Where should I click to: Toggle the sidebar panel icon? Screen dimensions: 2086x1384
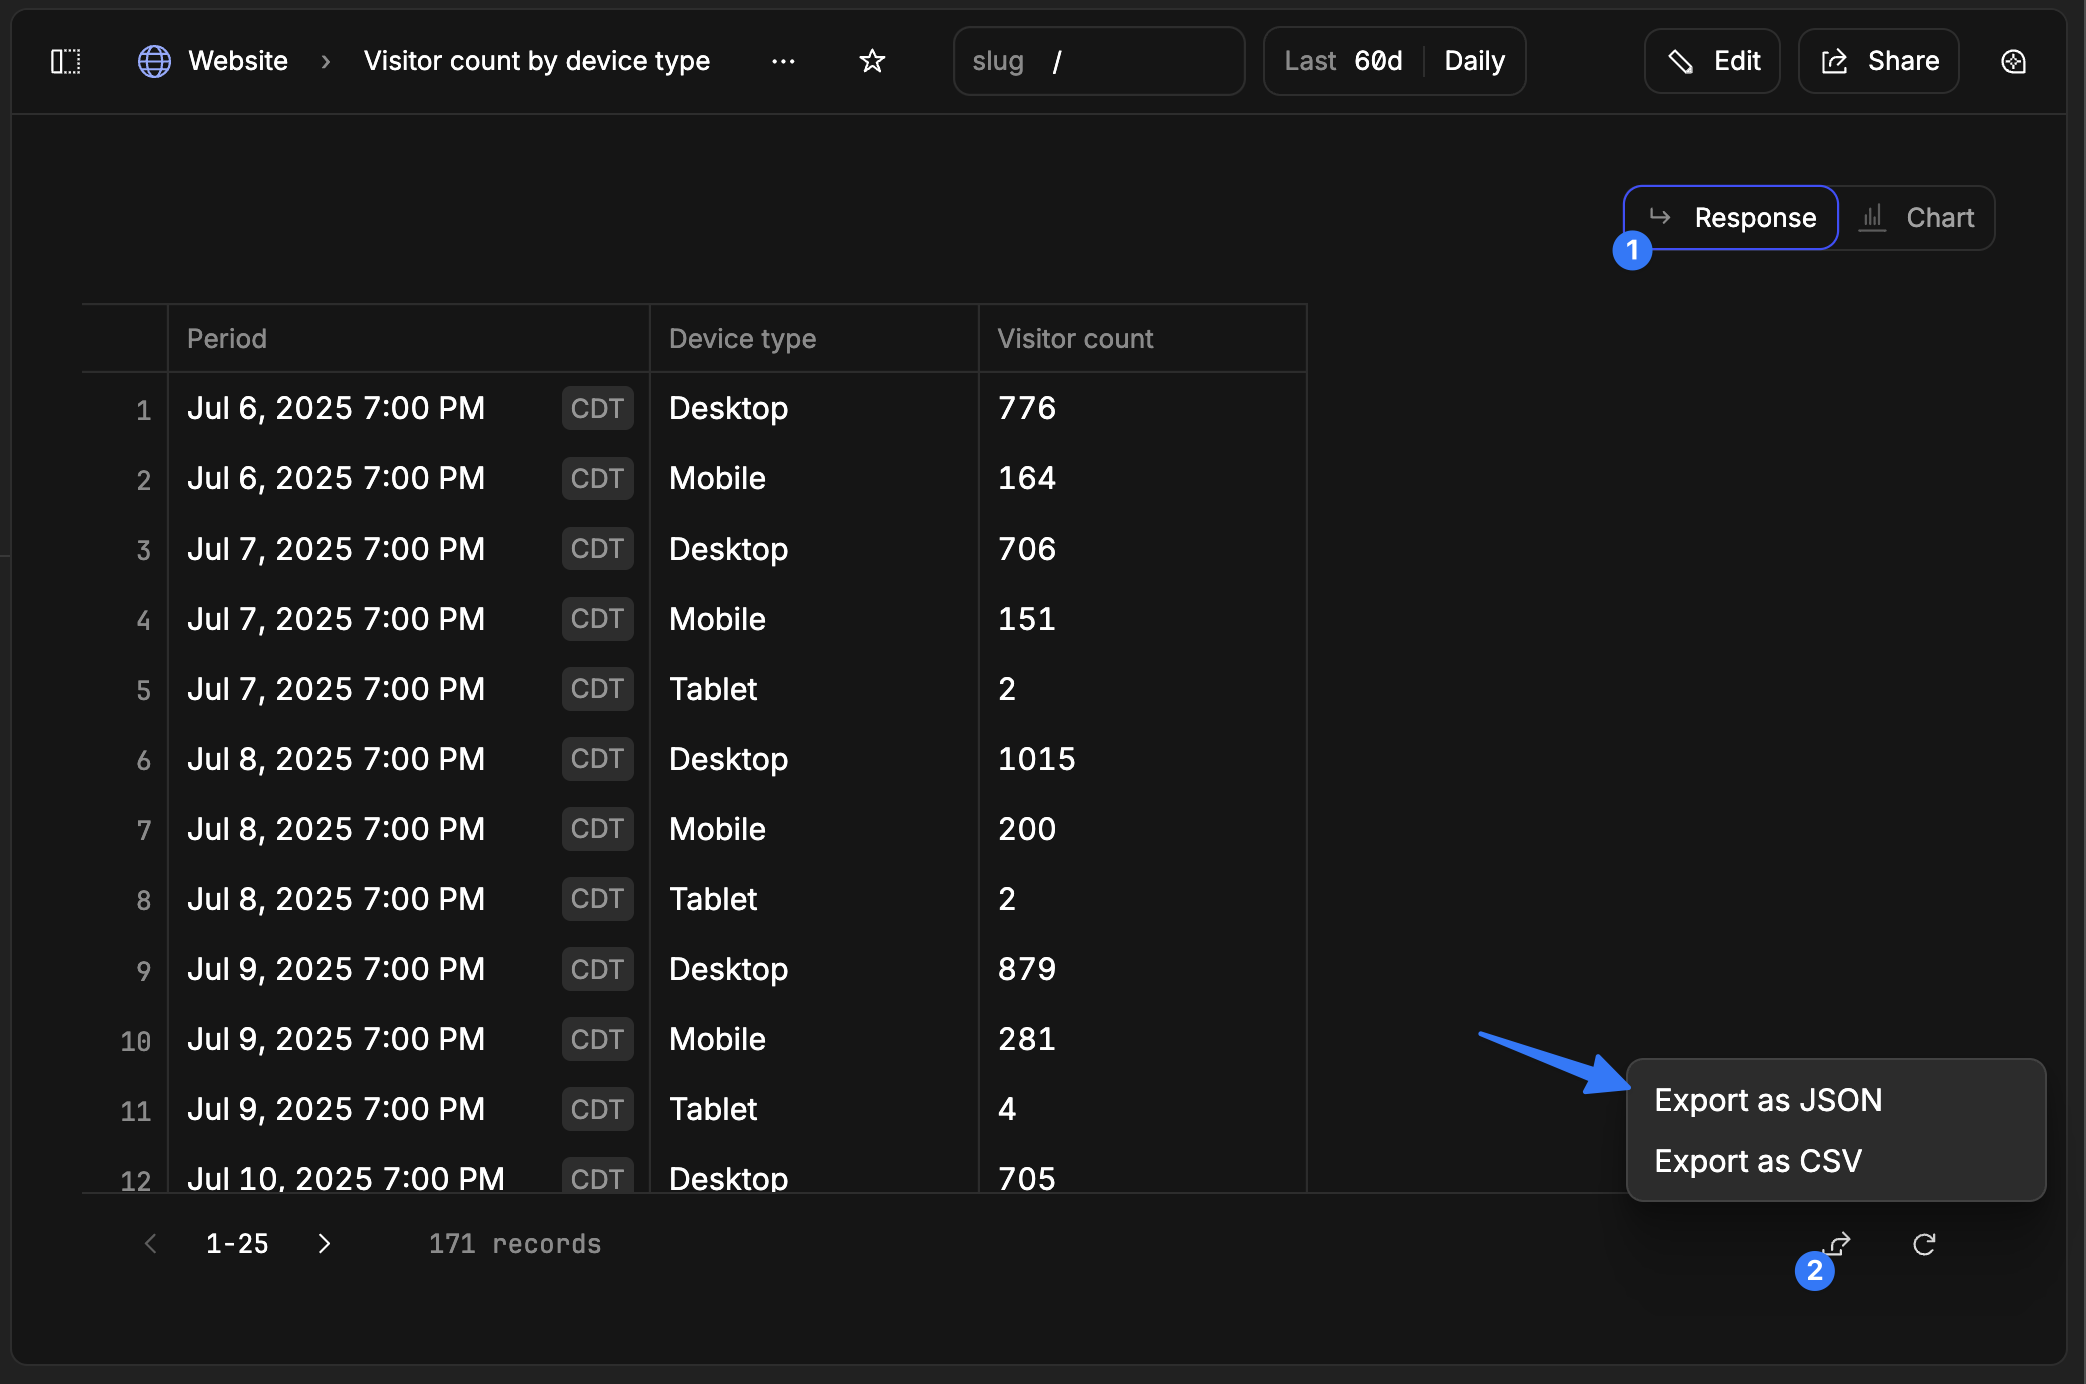point(66,61)
